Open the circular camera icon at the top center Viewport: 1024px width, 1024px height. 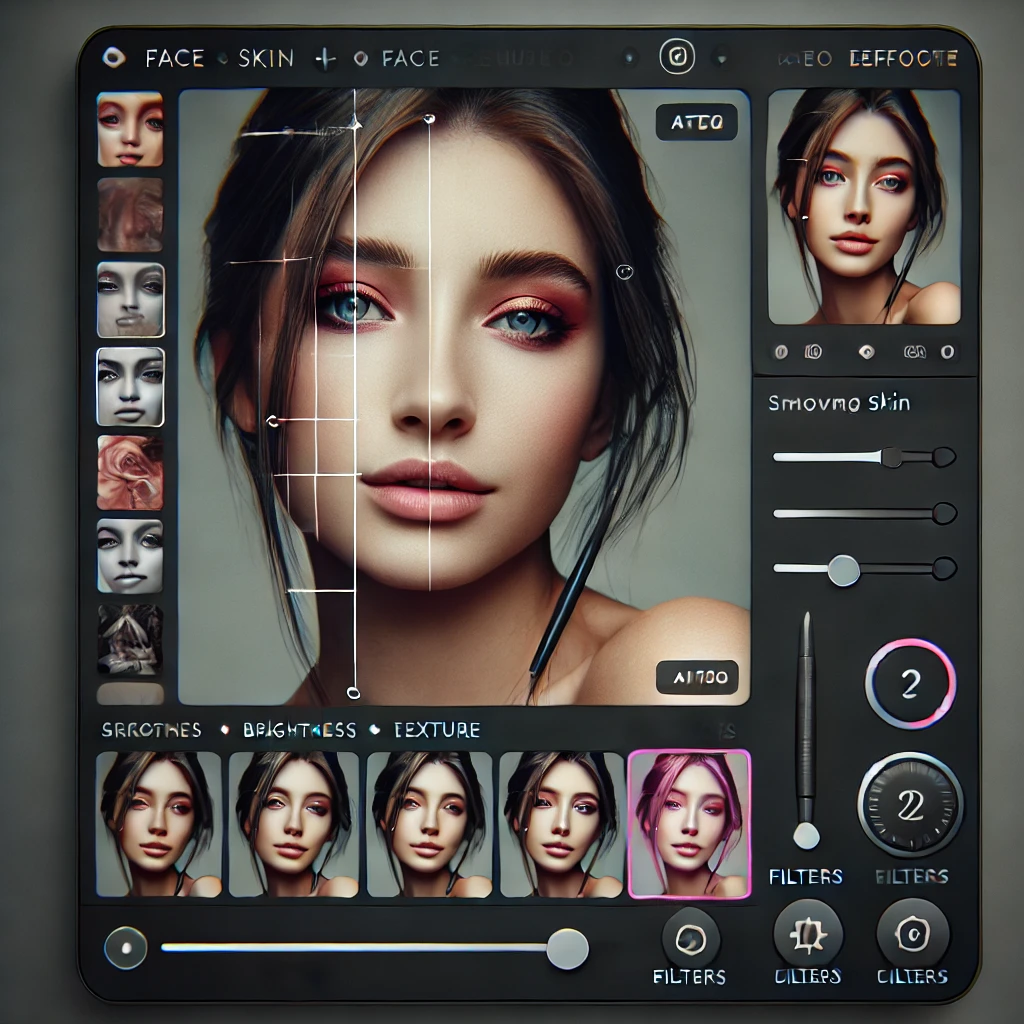point(676,58)
